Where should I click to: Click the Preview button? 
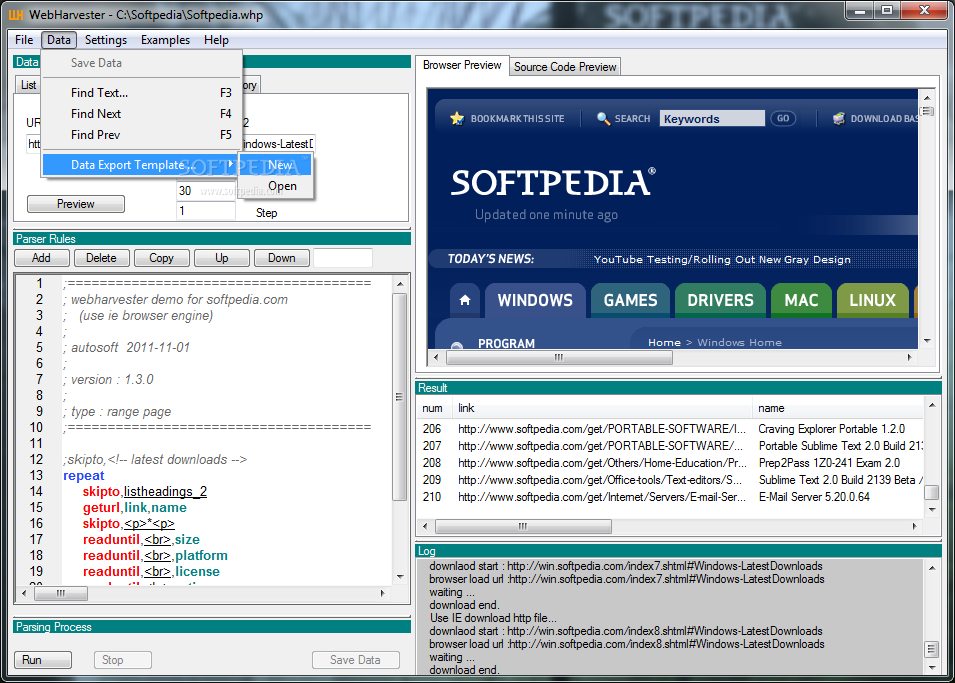pos(76,203)
